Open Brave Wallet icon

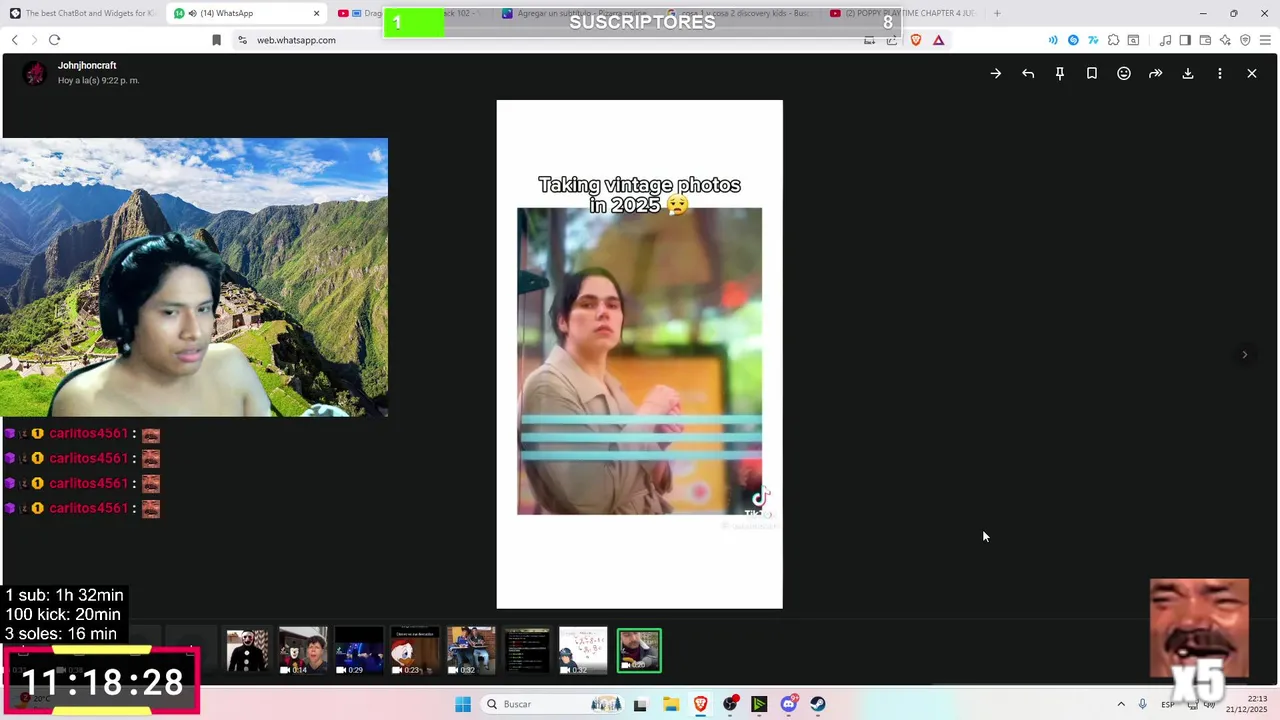pyautogui.click(x=1205, y=40)
